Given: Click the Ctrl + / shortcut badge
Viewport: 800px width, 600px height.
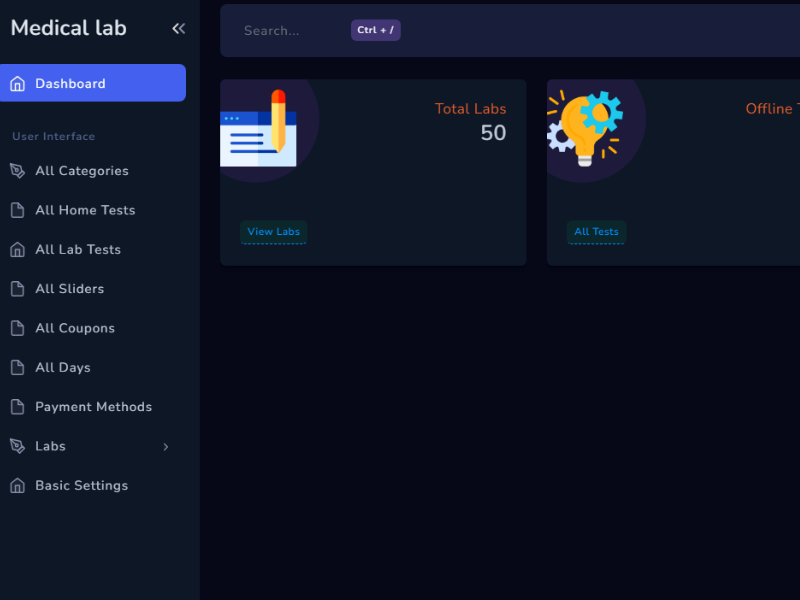Looking at the screenshot, I should coord(375,30).
